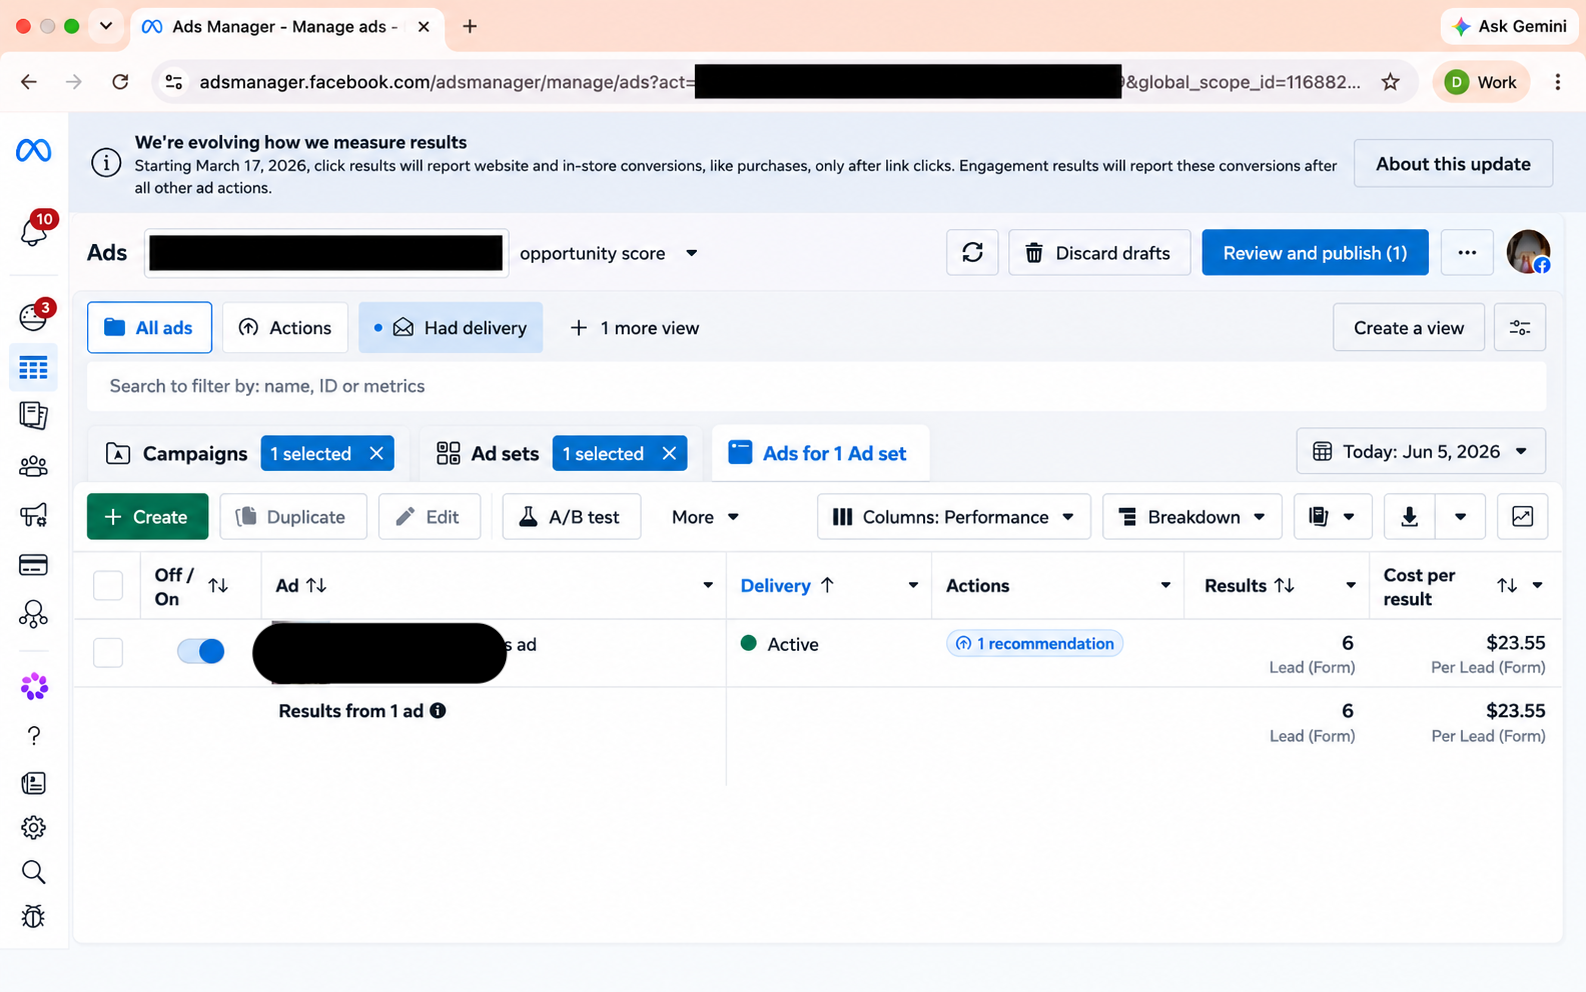Open the Meta logo home icon
The height and width of the screenshot is (992, 1586).
click(x=33, y=151)
